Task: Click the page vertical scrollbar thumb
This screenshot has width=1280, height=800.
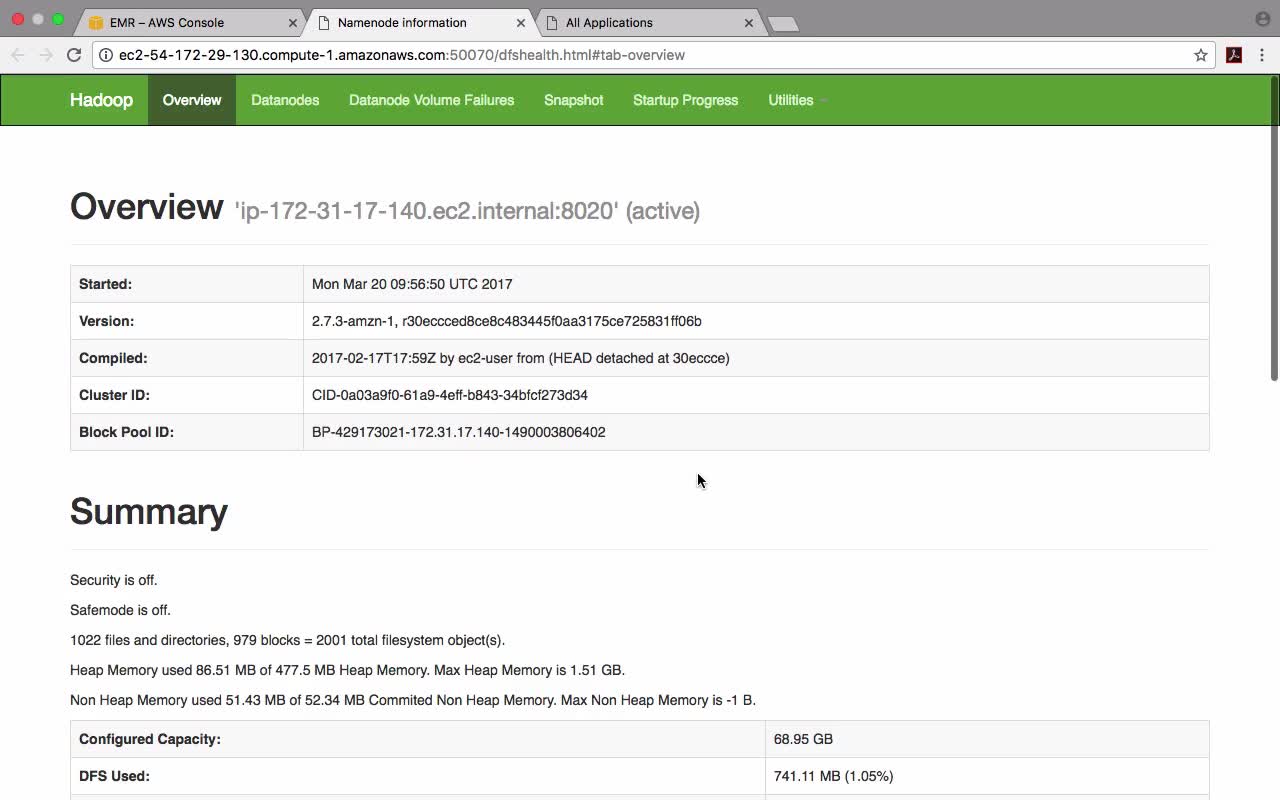Action: point(1274,228)
